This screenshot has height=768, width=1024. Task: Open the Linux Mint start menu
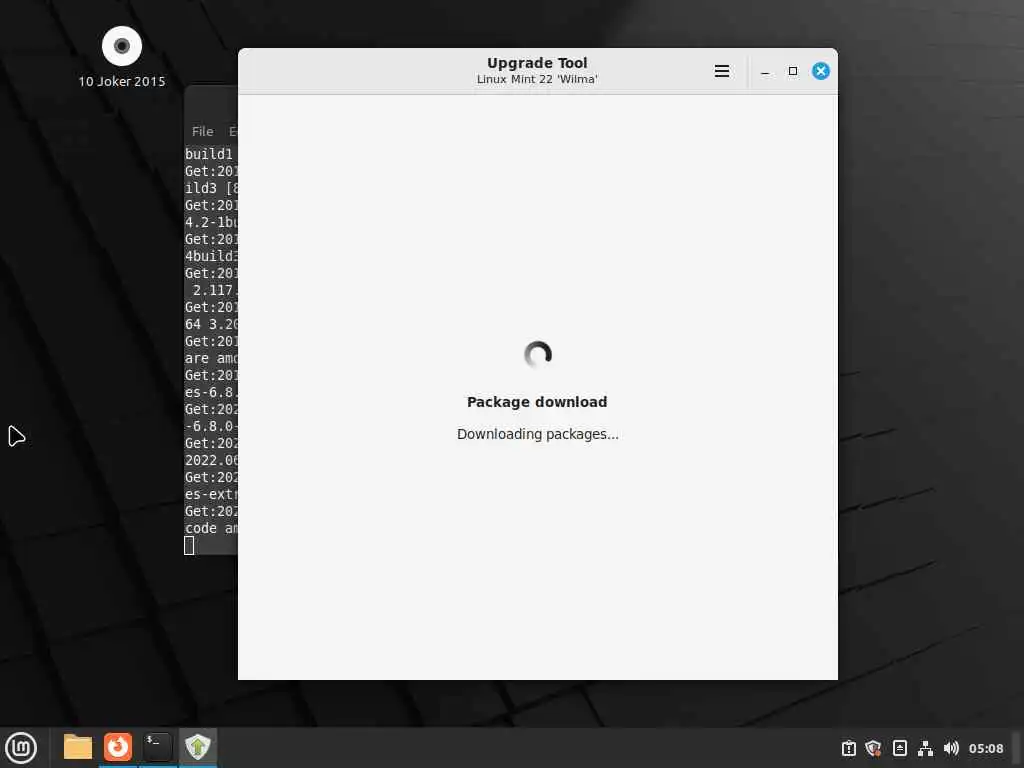pos(22,748)
